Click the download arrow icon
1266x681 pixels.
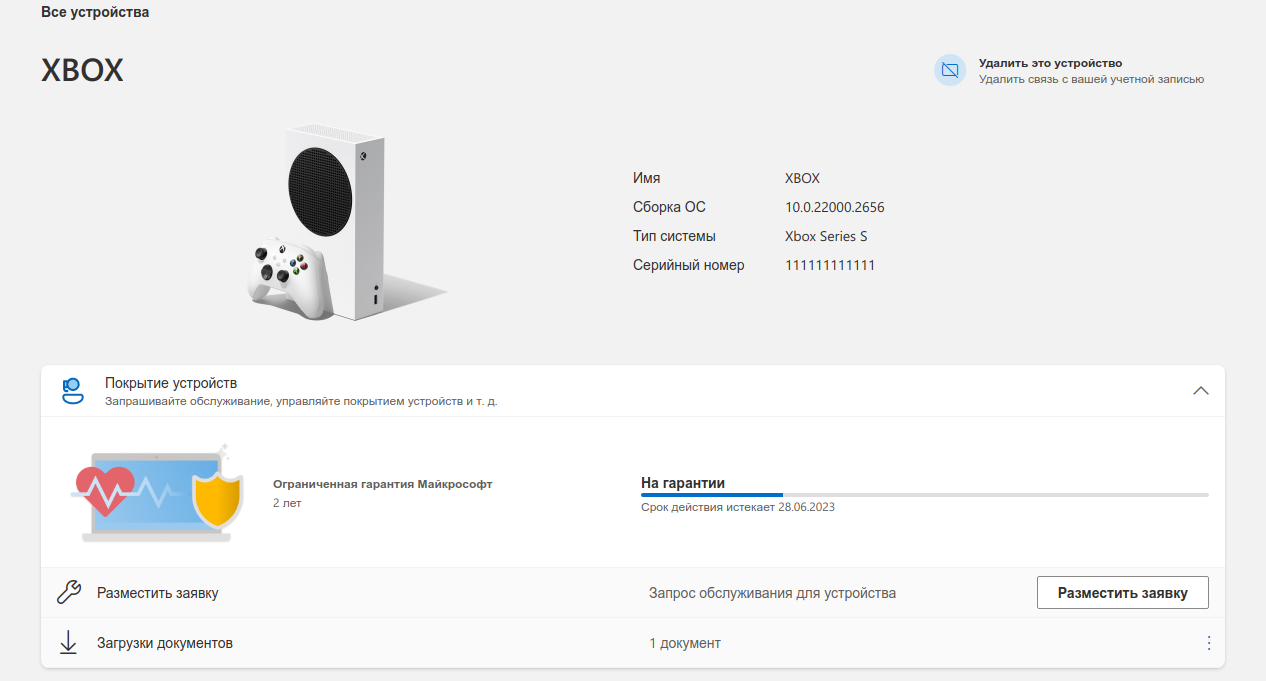click(x=68, y=643)
